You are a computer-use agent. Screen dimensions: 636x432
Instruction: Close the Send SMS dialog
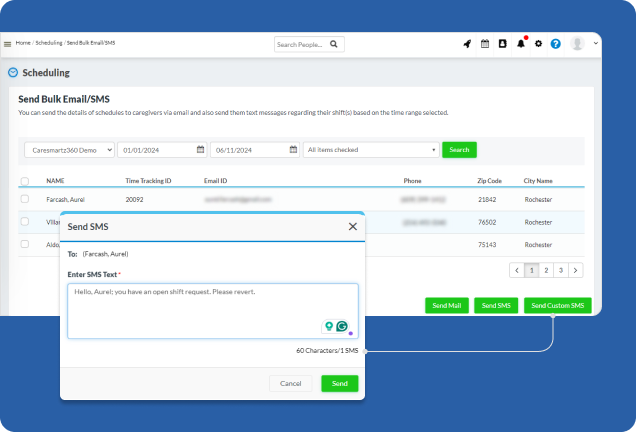352,227
